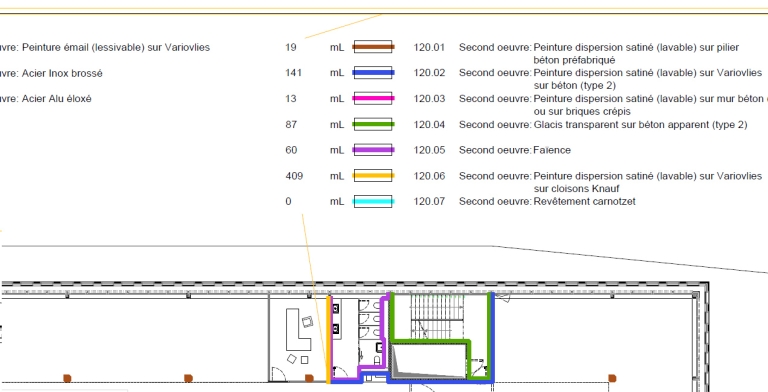Select the code 120.04
The image size is (768, 392).
(429, 124)
